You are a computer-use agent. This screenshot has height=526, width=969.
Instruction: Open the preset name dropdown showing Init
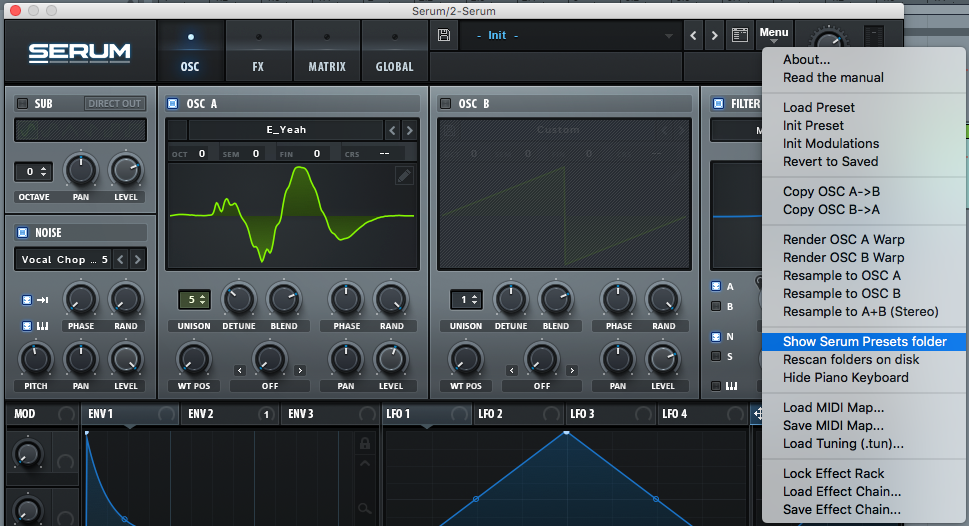tap(572, 35)
